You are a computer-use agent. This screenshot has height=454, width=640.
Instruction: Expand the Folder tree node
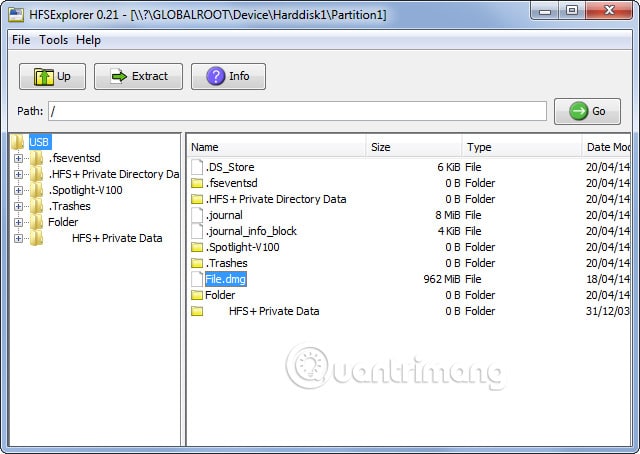pos(18,222)
